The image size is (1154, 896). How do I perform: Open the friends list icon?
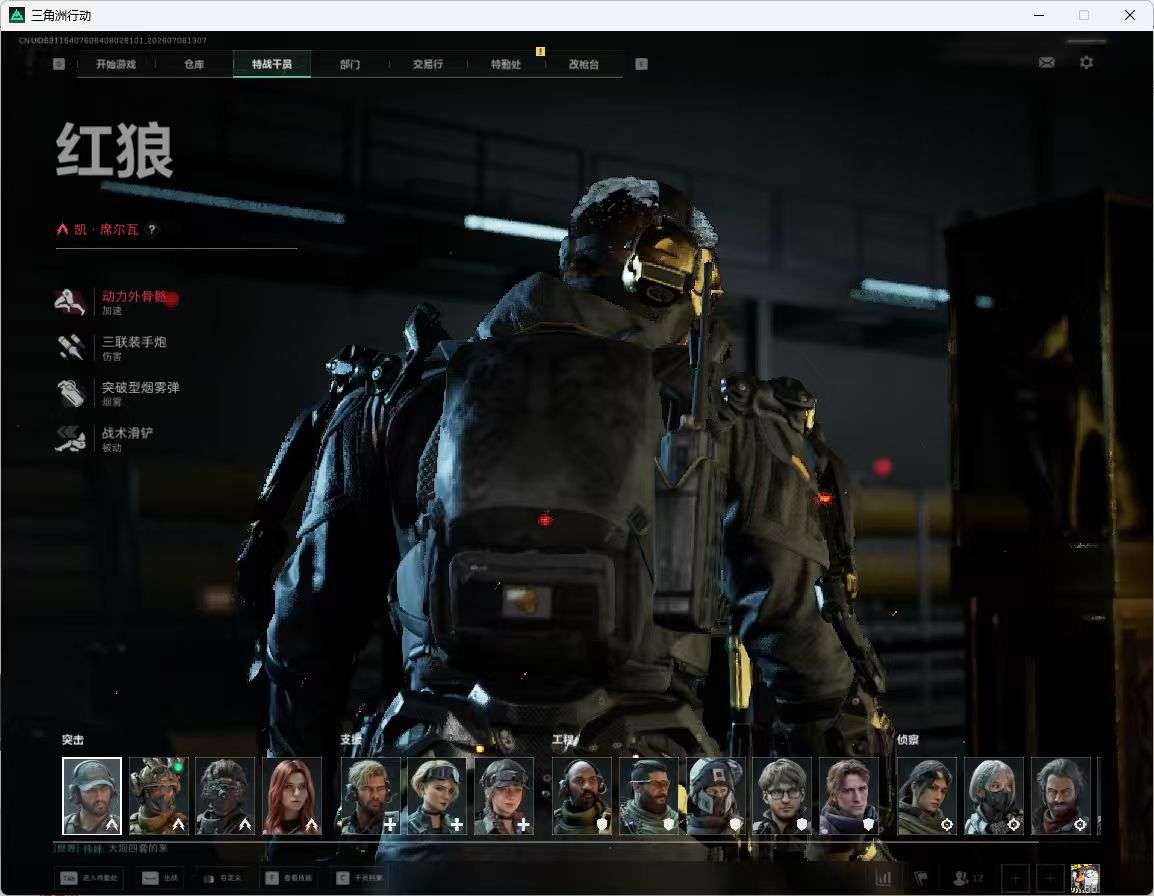[960, 878]
